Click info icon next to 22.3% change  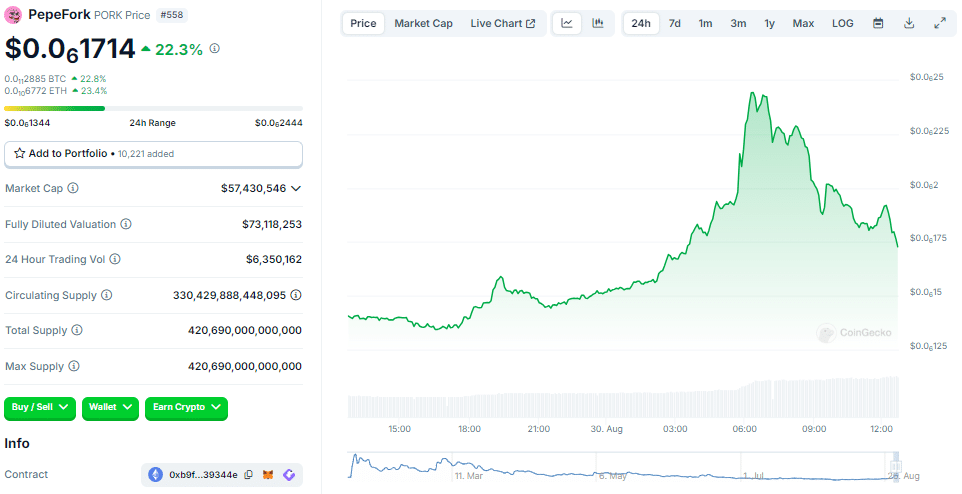(x=215, y=48)
